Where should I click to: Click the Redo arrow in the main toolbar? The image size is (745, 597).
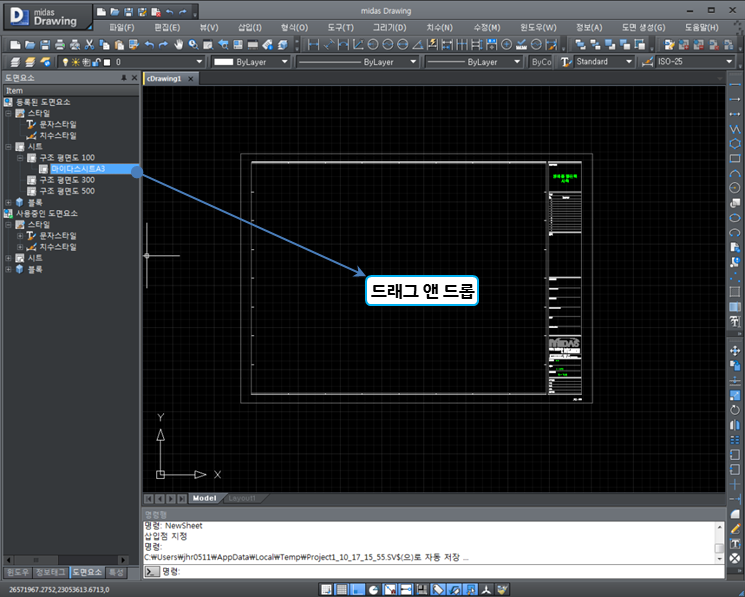tap(163, 45)
